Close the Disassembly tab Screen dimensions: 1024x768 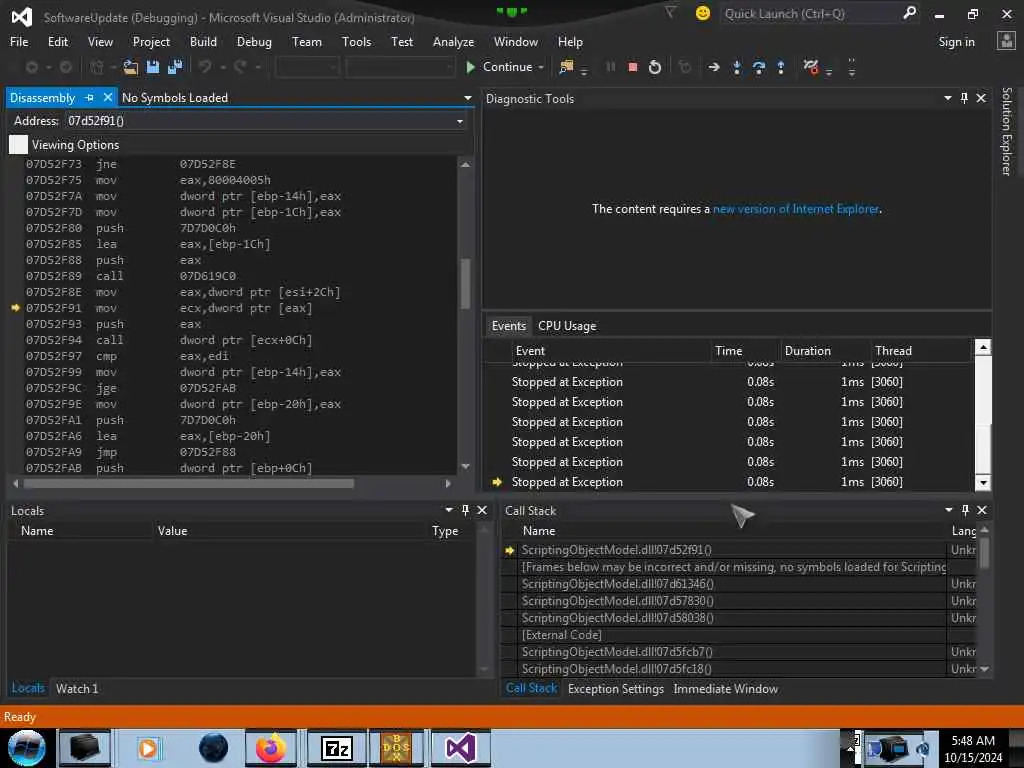[x=108, y=97]
